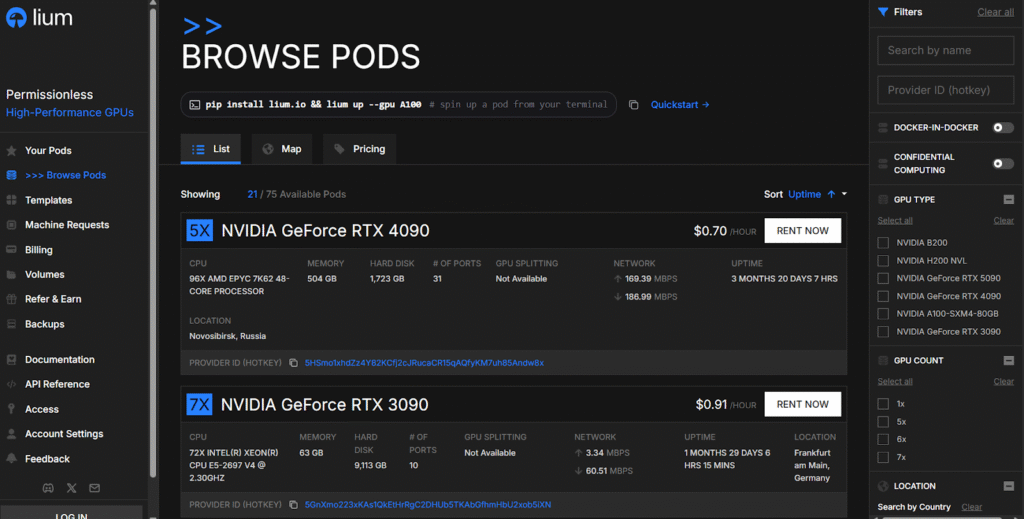Click the email envelope icon in sidebar
The width and height of the screenshot is (1024, 519).
[x=95, y=488]
